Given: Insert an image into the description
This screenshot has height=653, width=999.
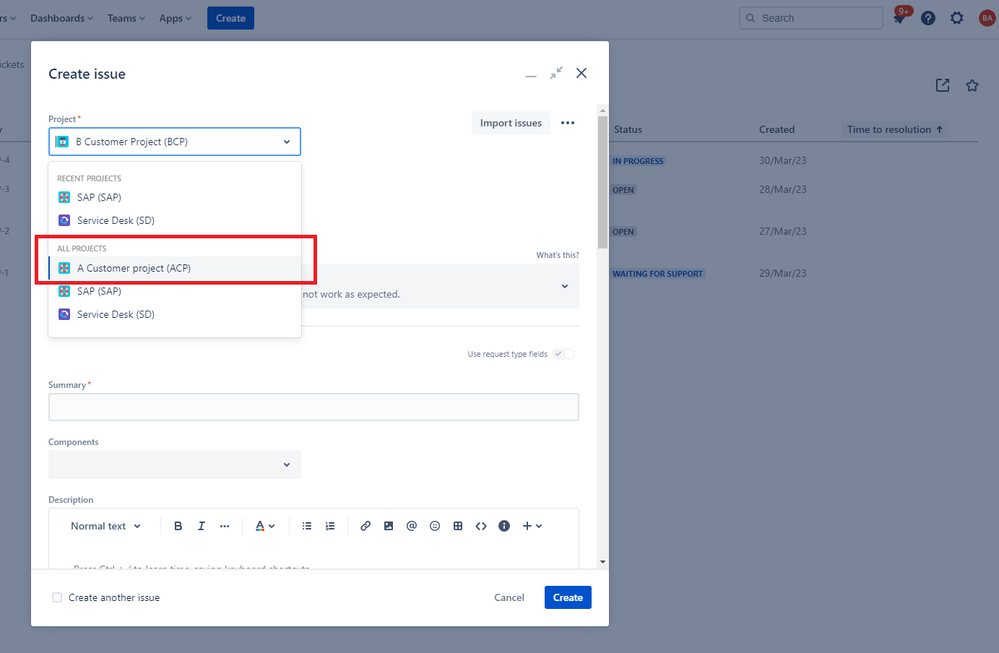Looking at the screenshot, I should pos(389,526).
